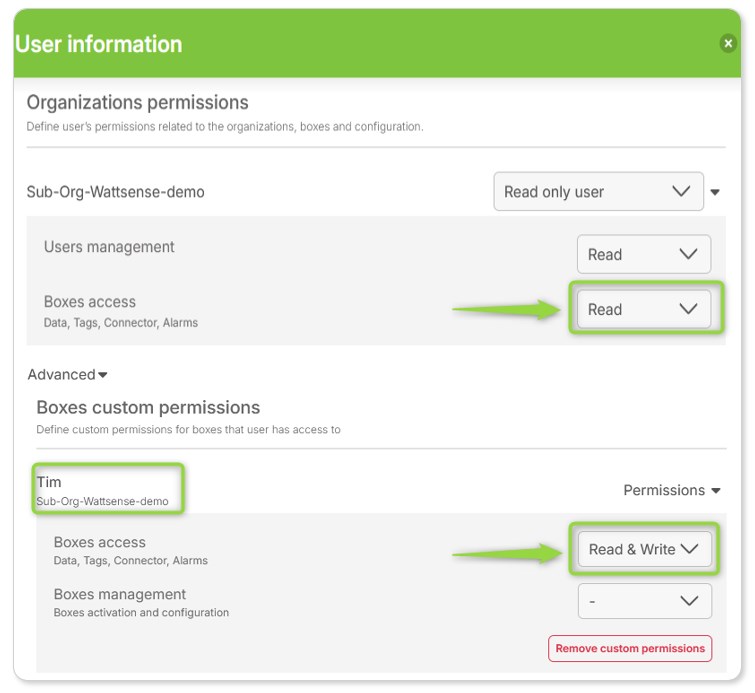
Task: Toggle the Permissions expander for Tim
Action: coord(672,490)
